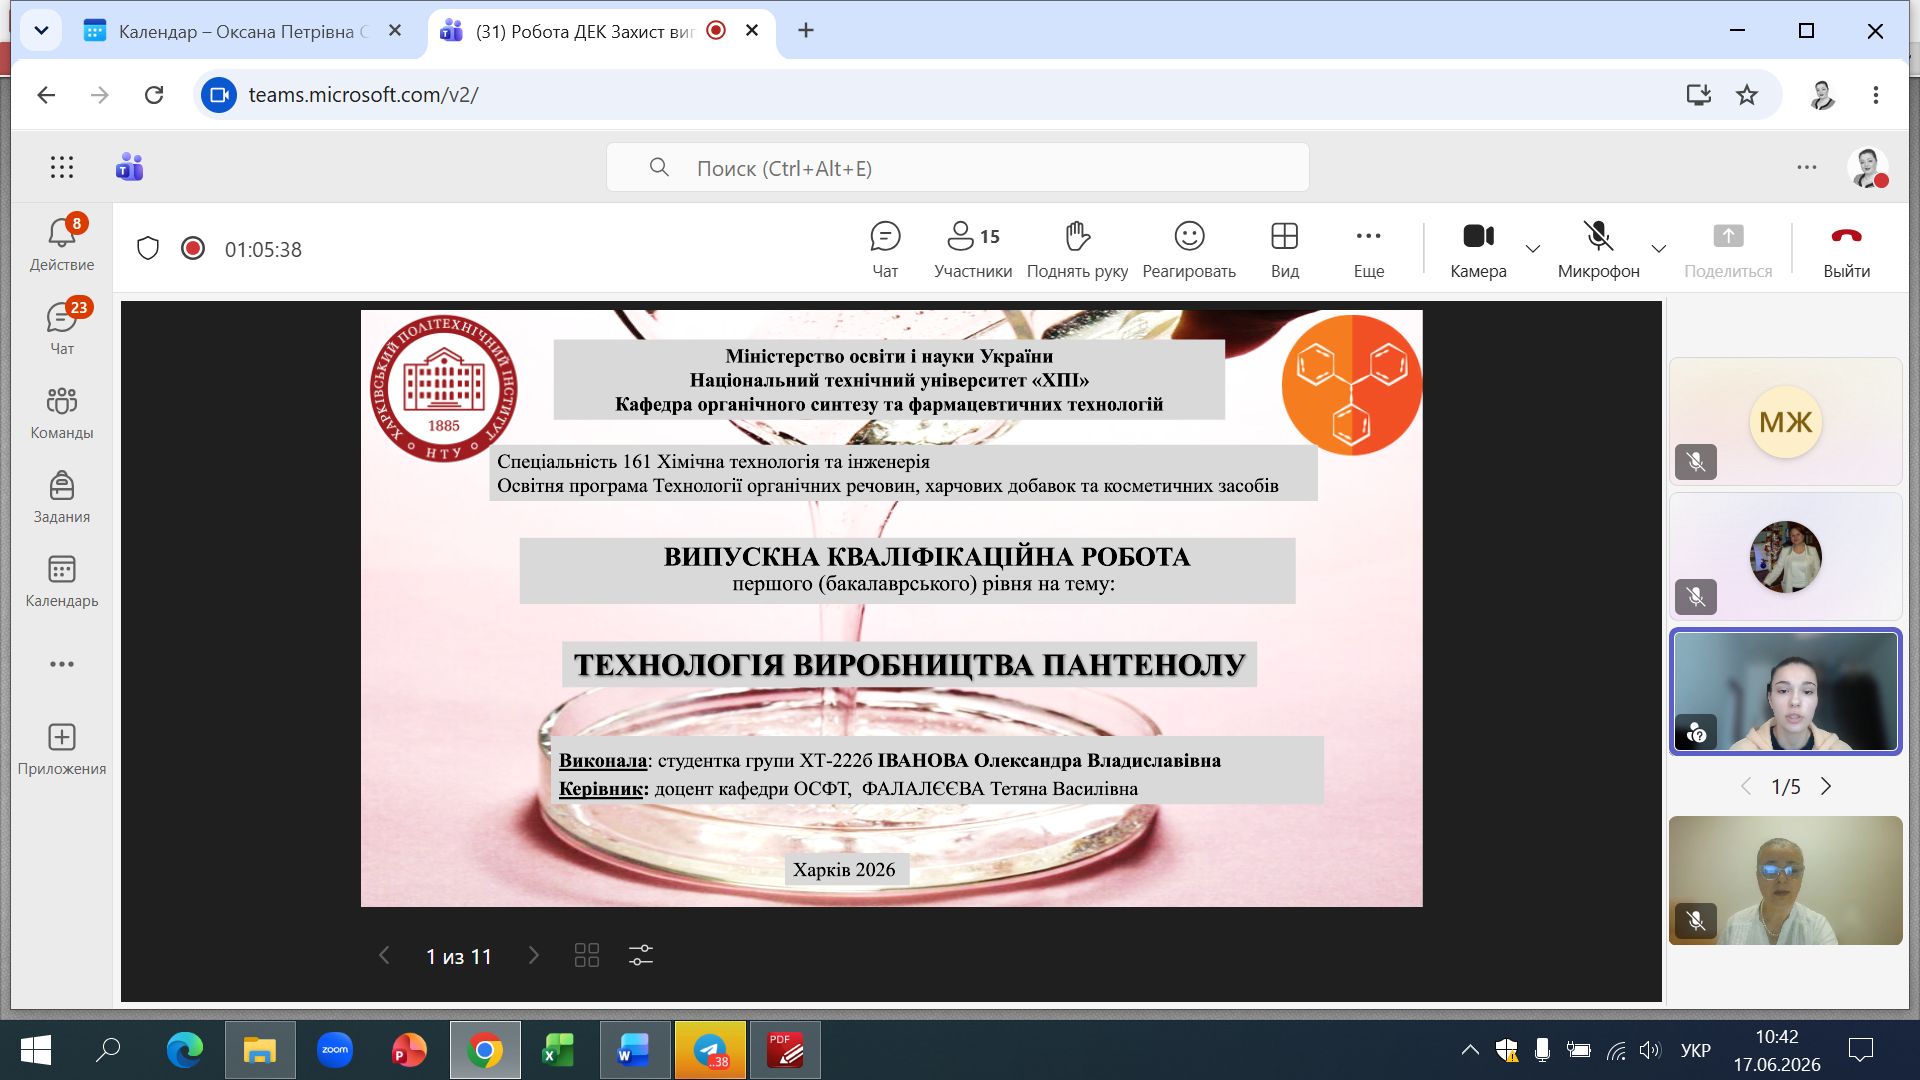Open the Еще more actions menu
Screen dimensions: 1920x1080
(x=1369, y=249)
